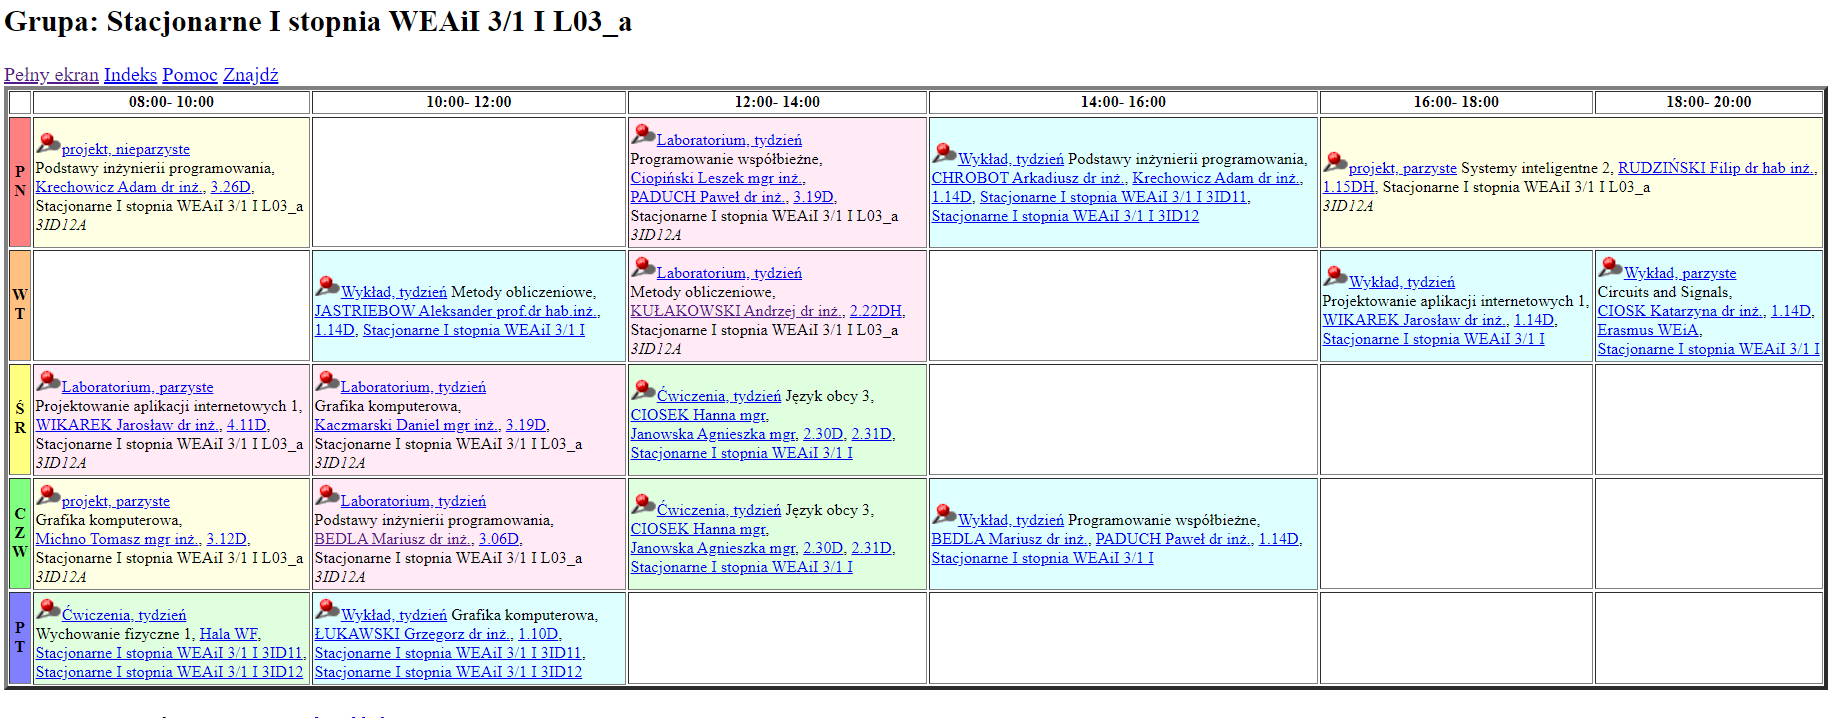Click pin icon of Systemy inteligentne 2 projekt
1836x718 pixels.
(x=1335, y=162)
